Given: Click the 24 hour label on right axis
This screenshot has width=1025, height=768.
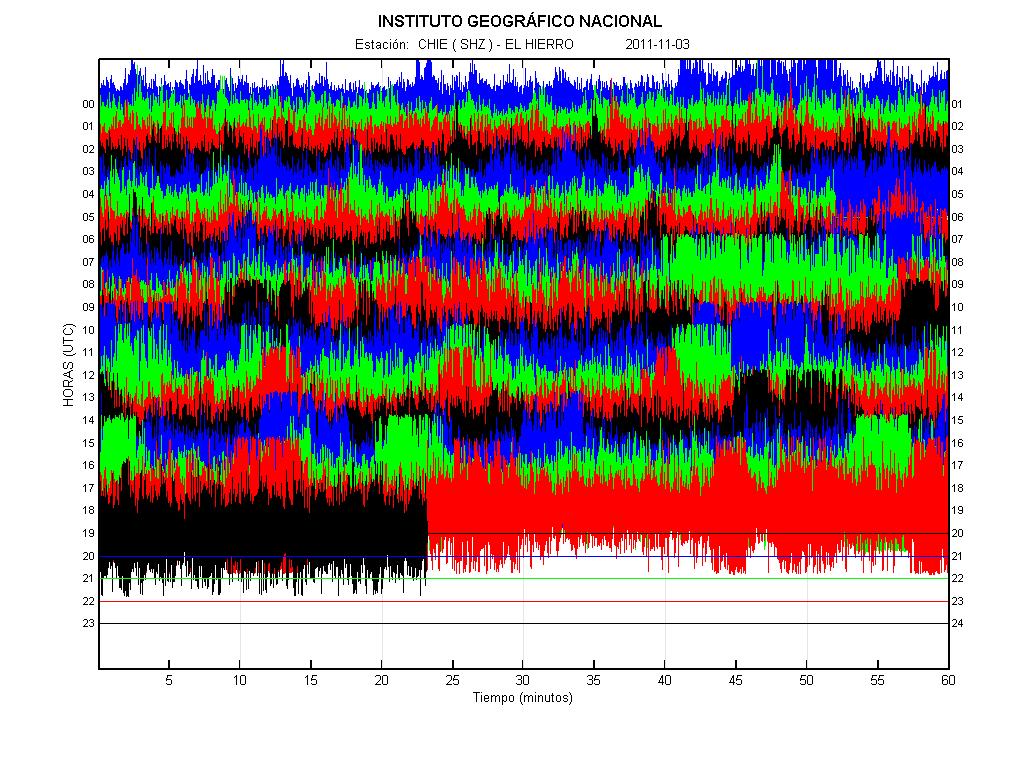Looking at the screenshot, I should [x=957, y=624].
